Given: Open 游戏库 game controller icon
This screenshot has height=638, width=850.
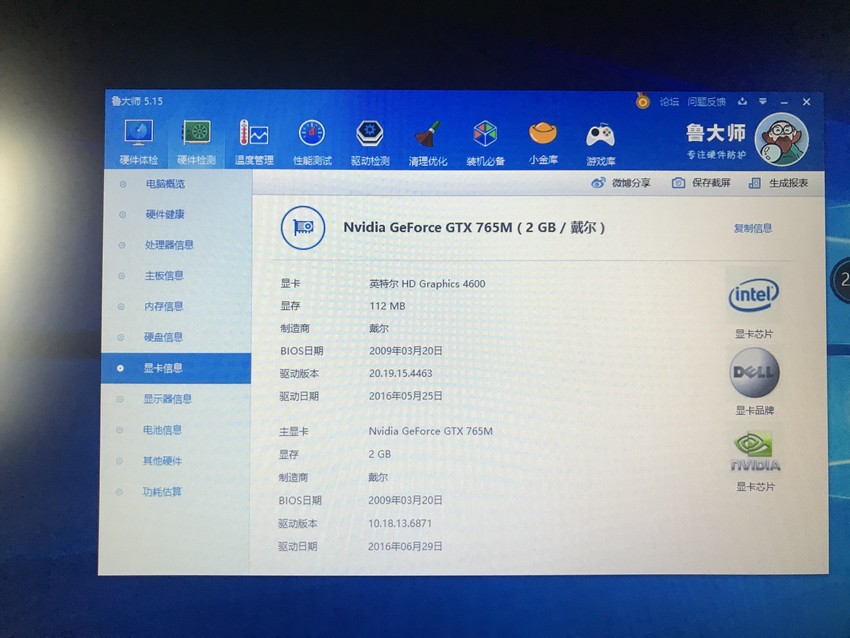Looking at the screenshot, I should point(600,143).
